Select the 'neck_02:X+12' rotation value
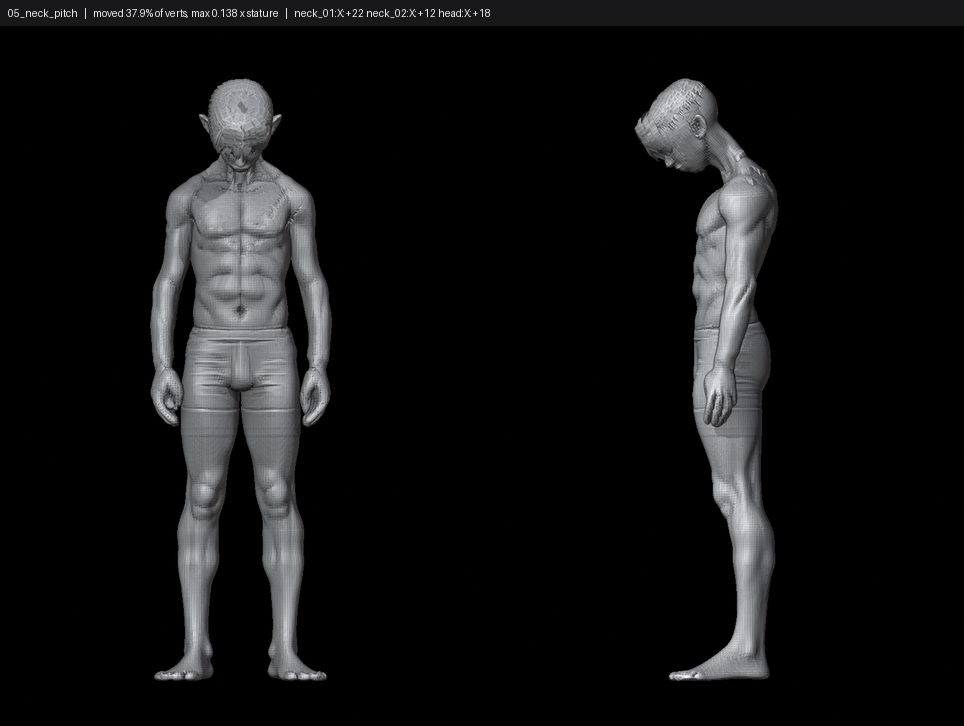This screenshot has height=726, width=964. pyautogui.click(x=401, y=13)
